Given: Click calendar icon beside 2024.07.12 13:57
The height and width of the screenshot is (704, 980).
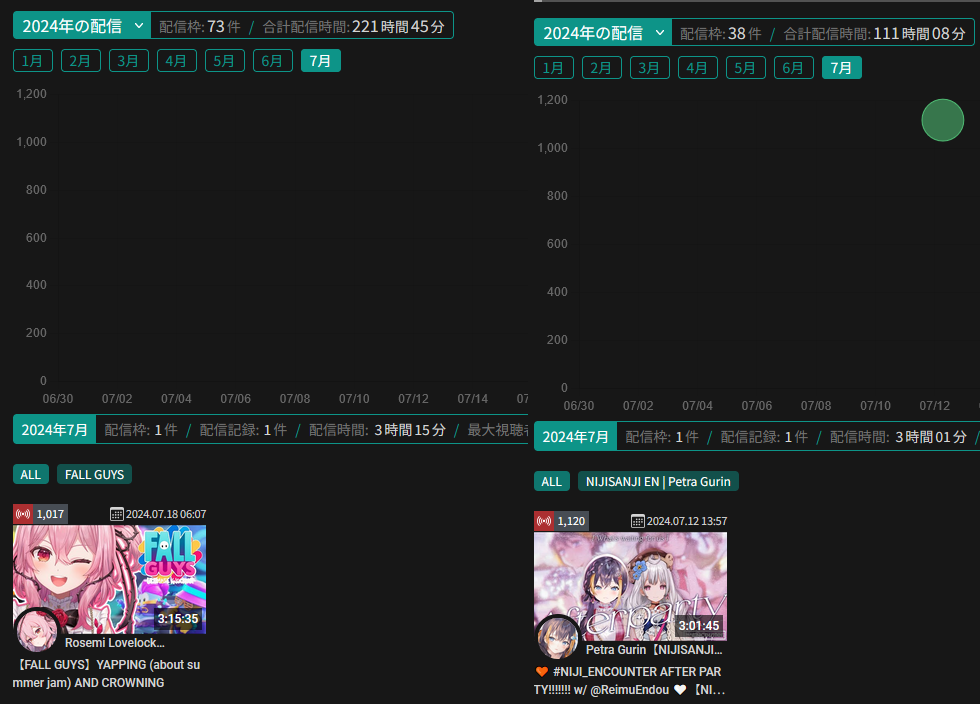Looking at the screenshot, I should click(638, 521).
